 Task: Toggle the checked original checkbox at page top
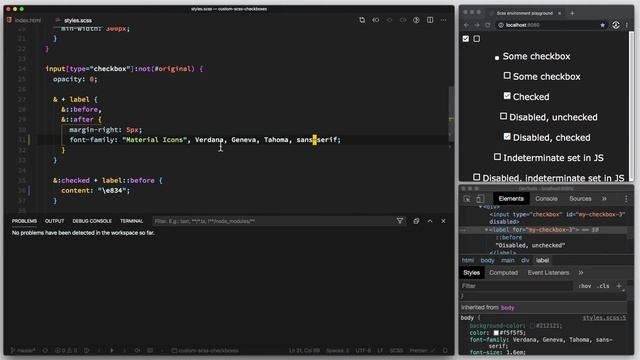coord(466,39)
